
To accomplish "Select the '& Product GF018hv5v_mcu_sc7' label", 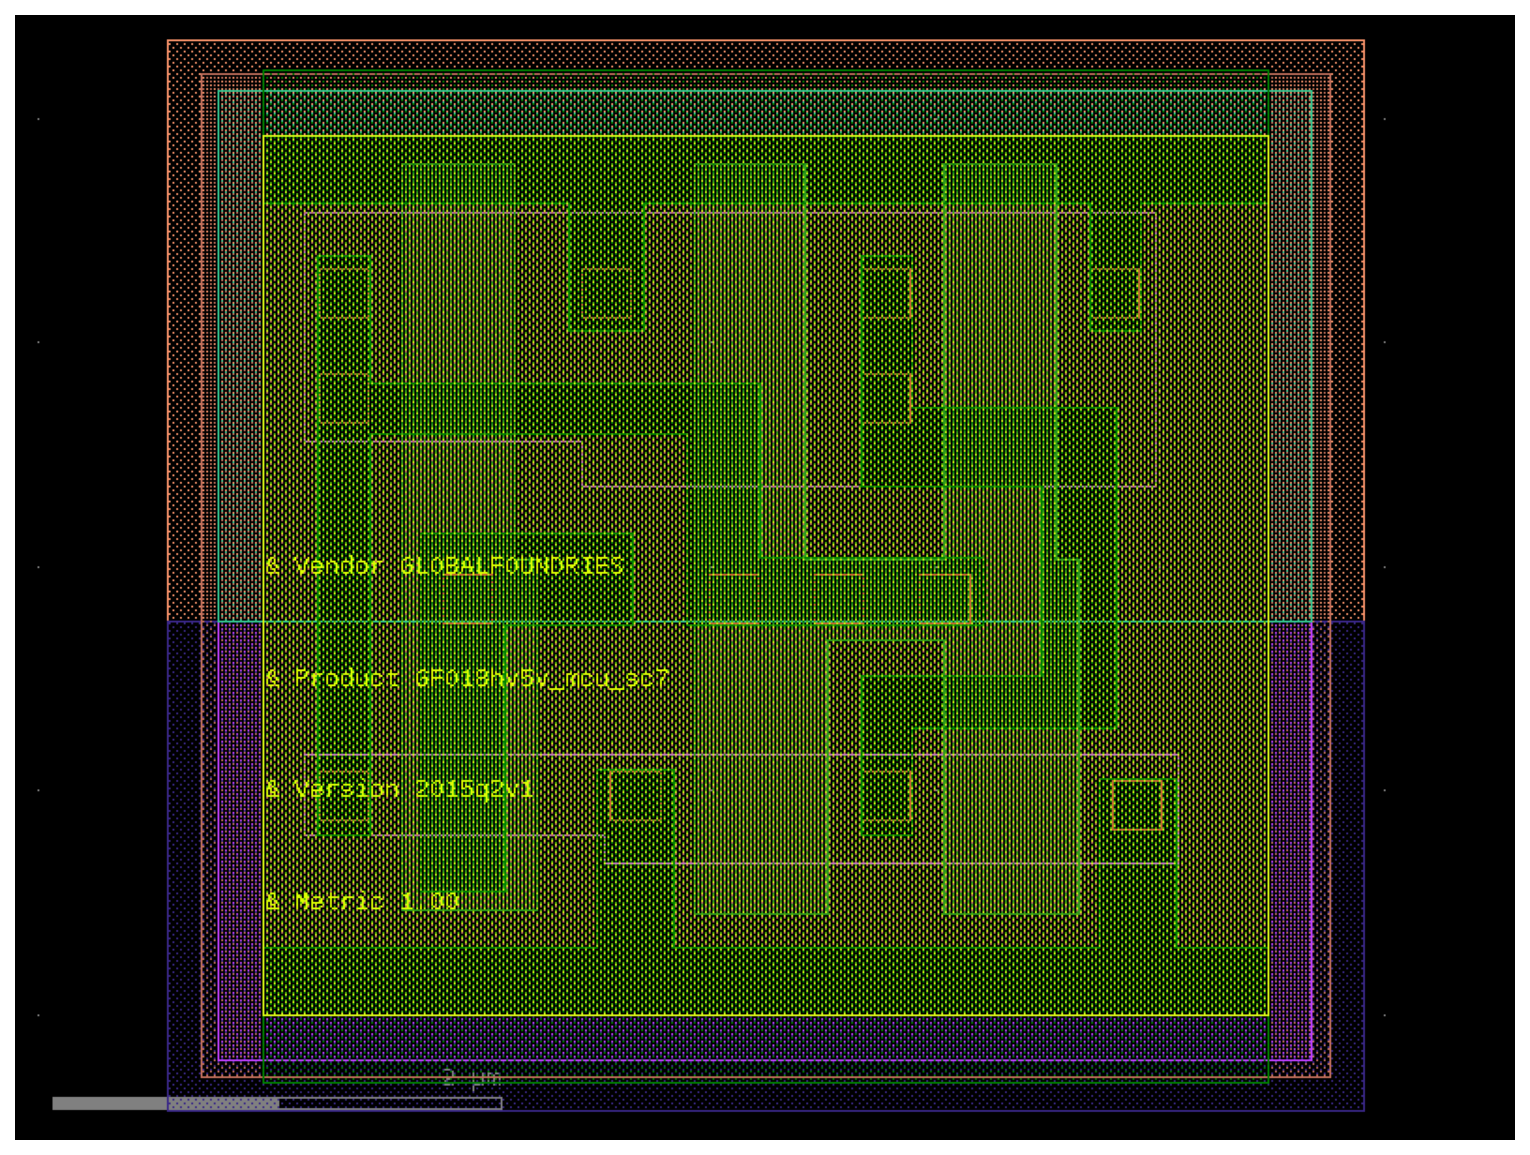I will click(x=467, y=679).
